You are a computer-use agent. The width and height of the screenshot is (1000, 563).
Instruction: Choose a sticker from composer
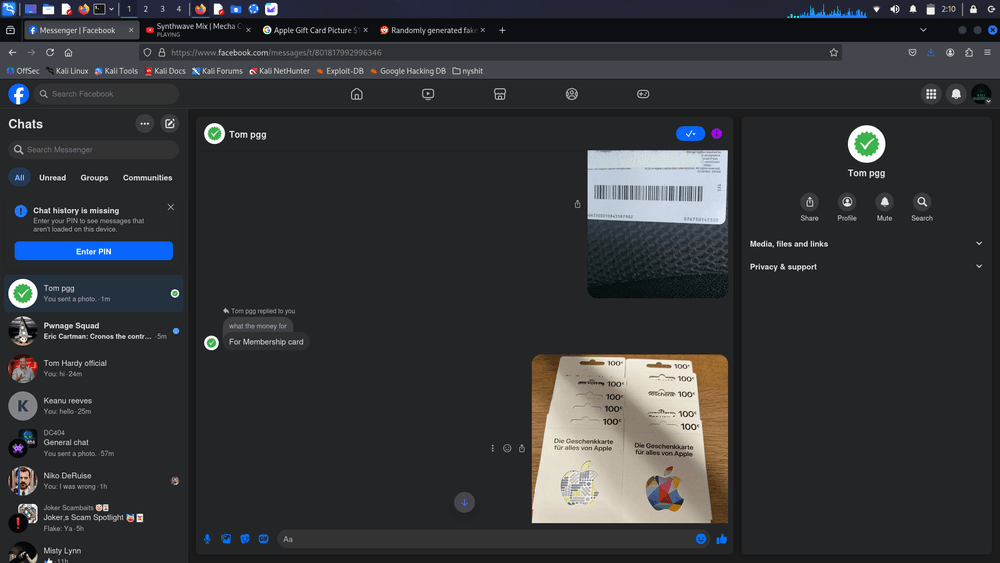[x=245, y=539]
